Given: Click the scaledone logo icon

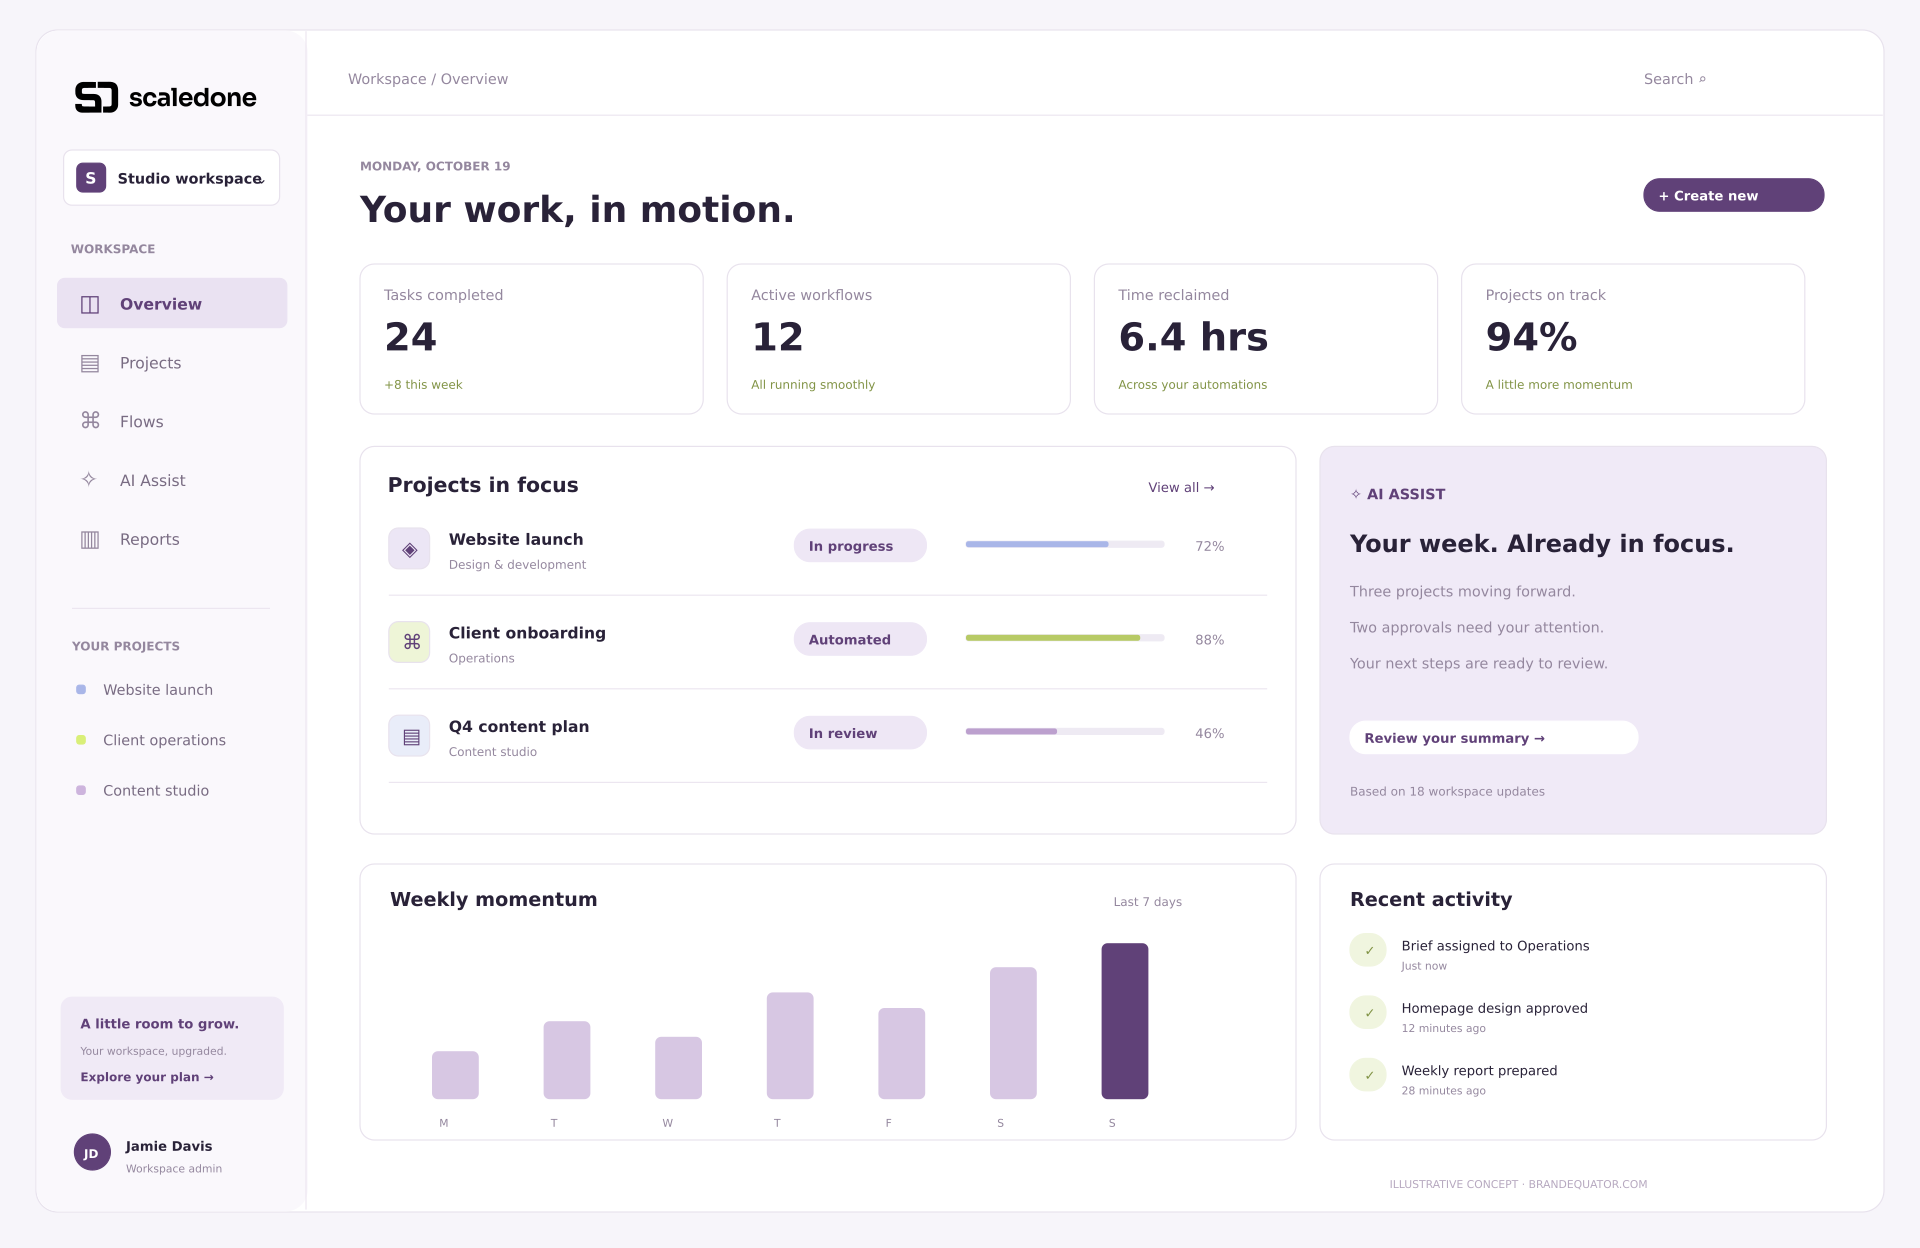Looking at the screenshot, I should (97, 97).
